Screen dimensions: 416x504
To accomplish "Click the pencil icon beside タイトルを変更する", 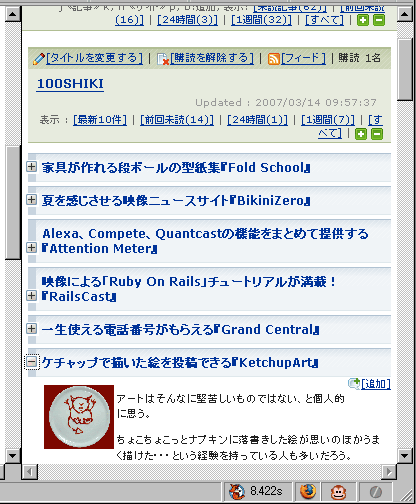I will [39, 59].
